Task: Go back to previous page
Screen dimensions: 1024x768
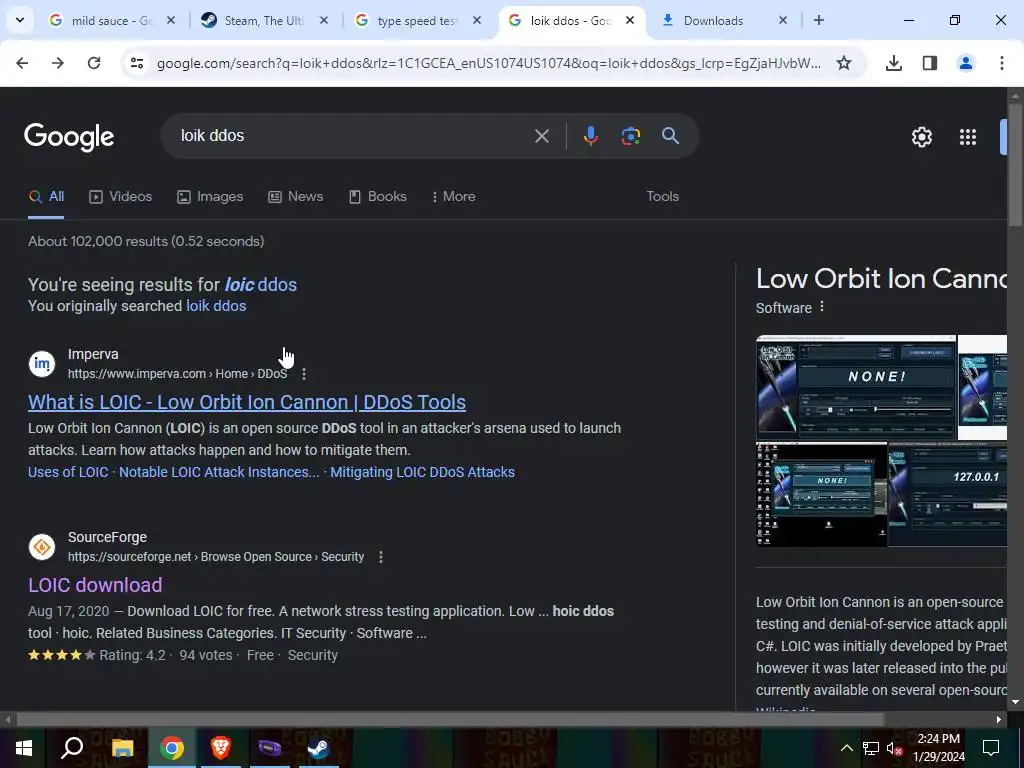Action: coord(22,63)
